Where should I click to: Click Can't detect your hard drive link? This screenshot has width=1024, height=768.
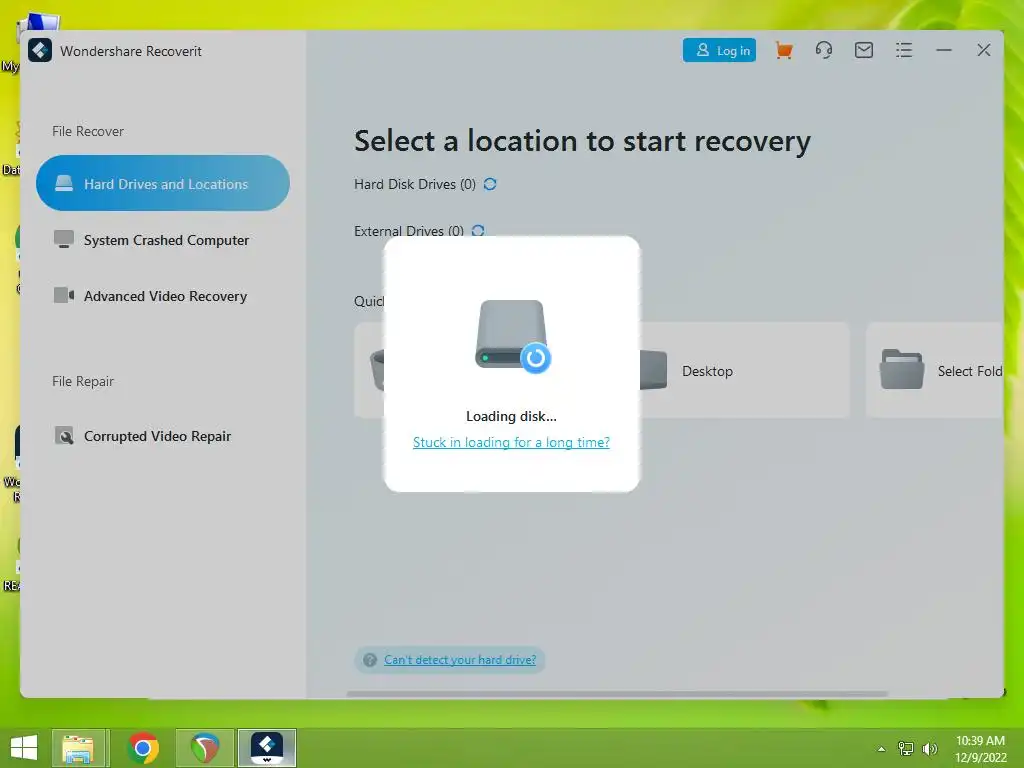[460, 660]
